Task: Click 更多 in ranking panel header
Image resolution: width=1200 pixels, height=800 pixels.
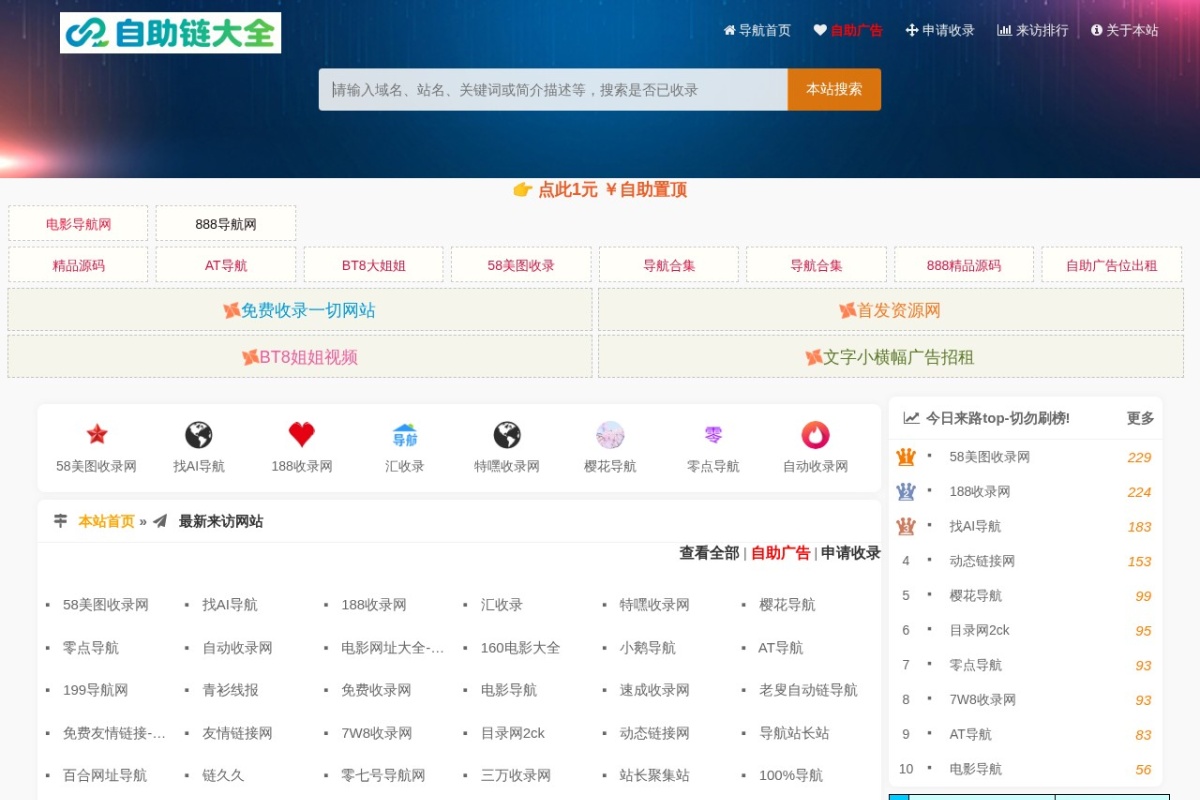Action: tap(1141, 418)
